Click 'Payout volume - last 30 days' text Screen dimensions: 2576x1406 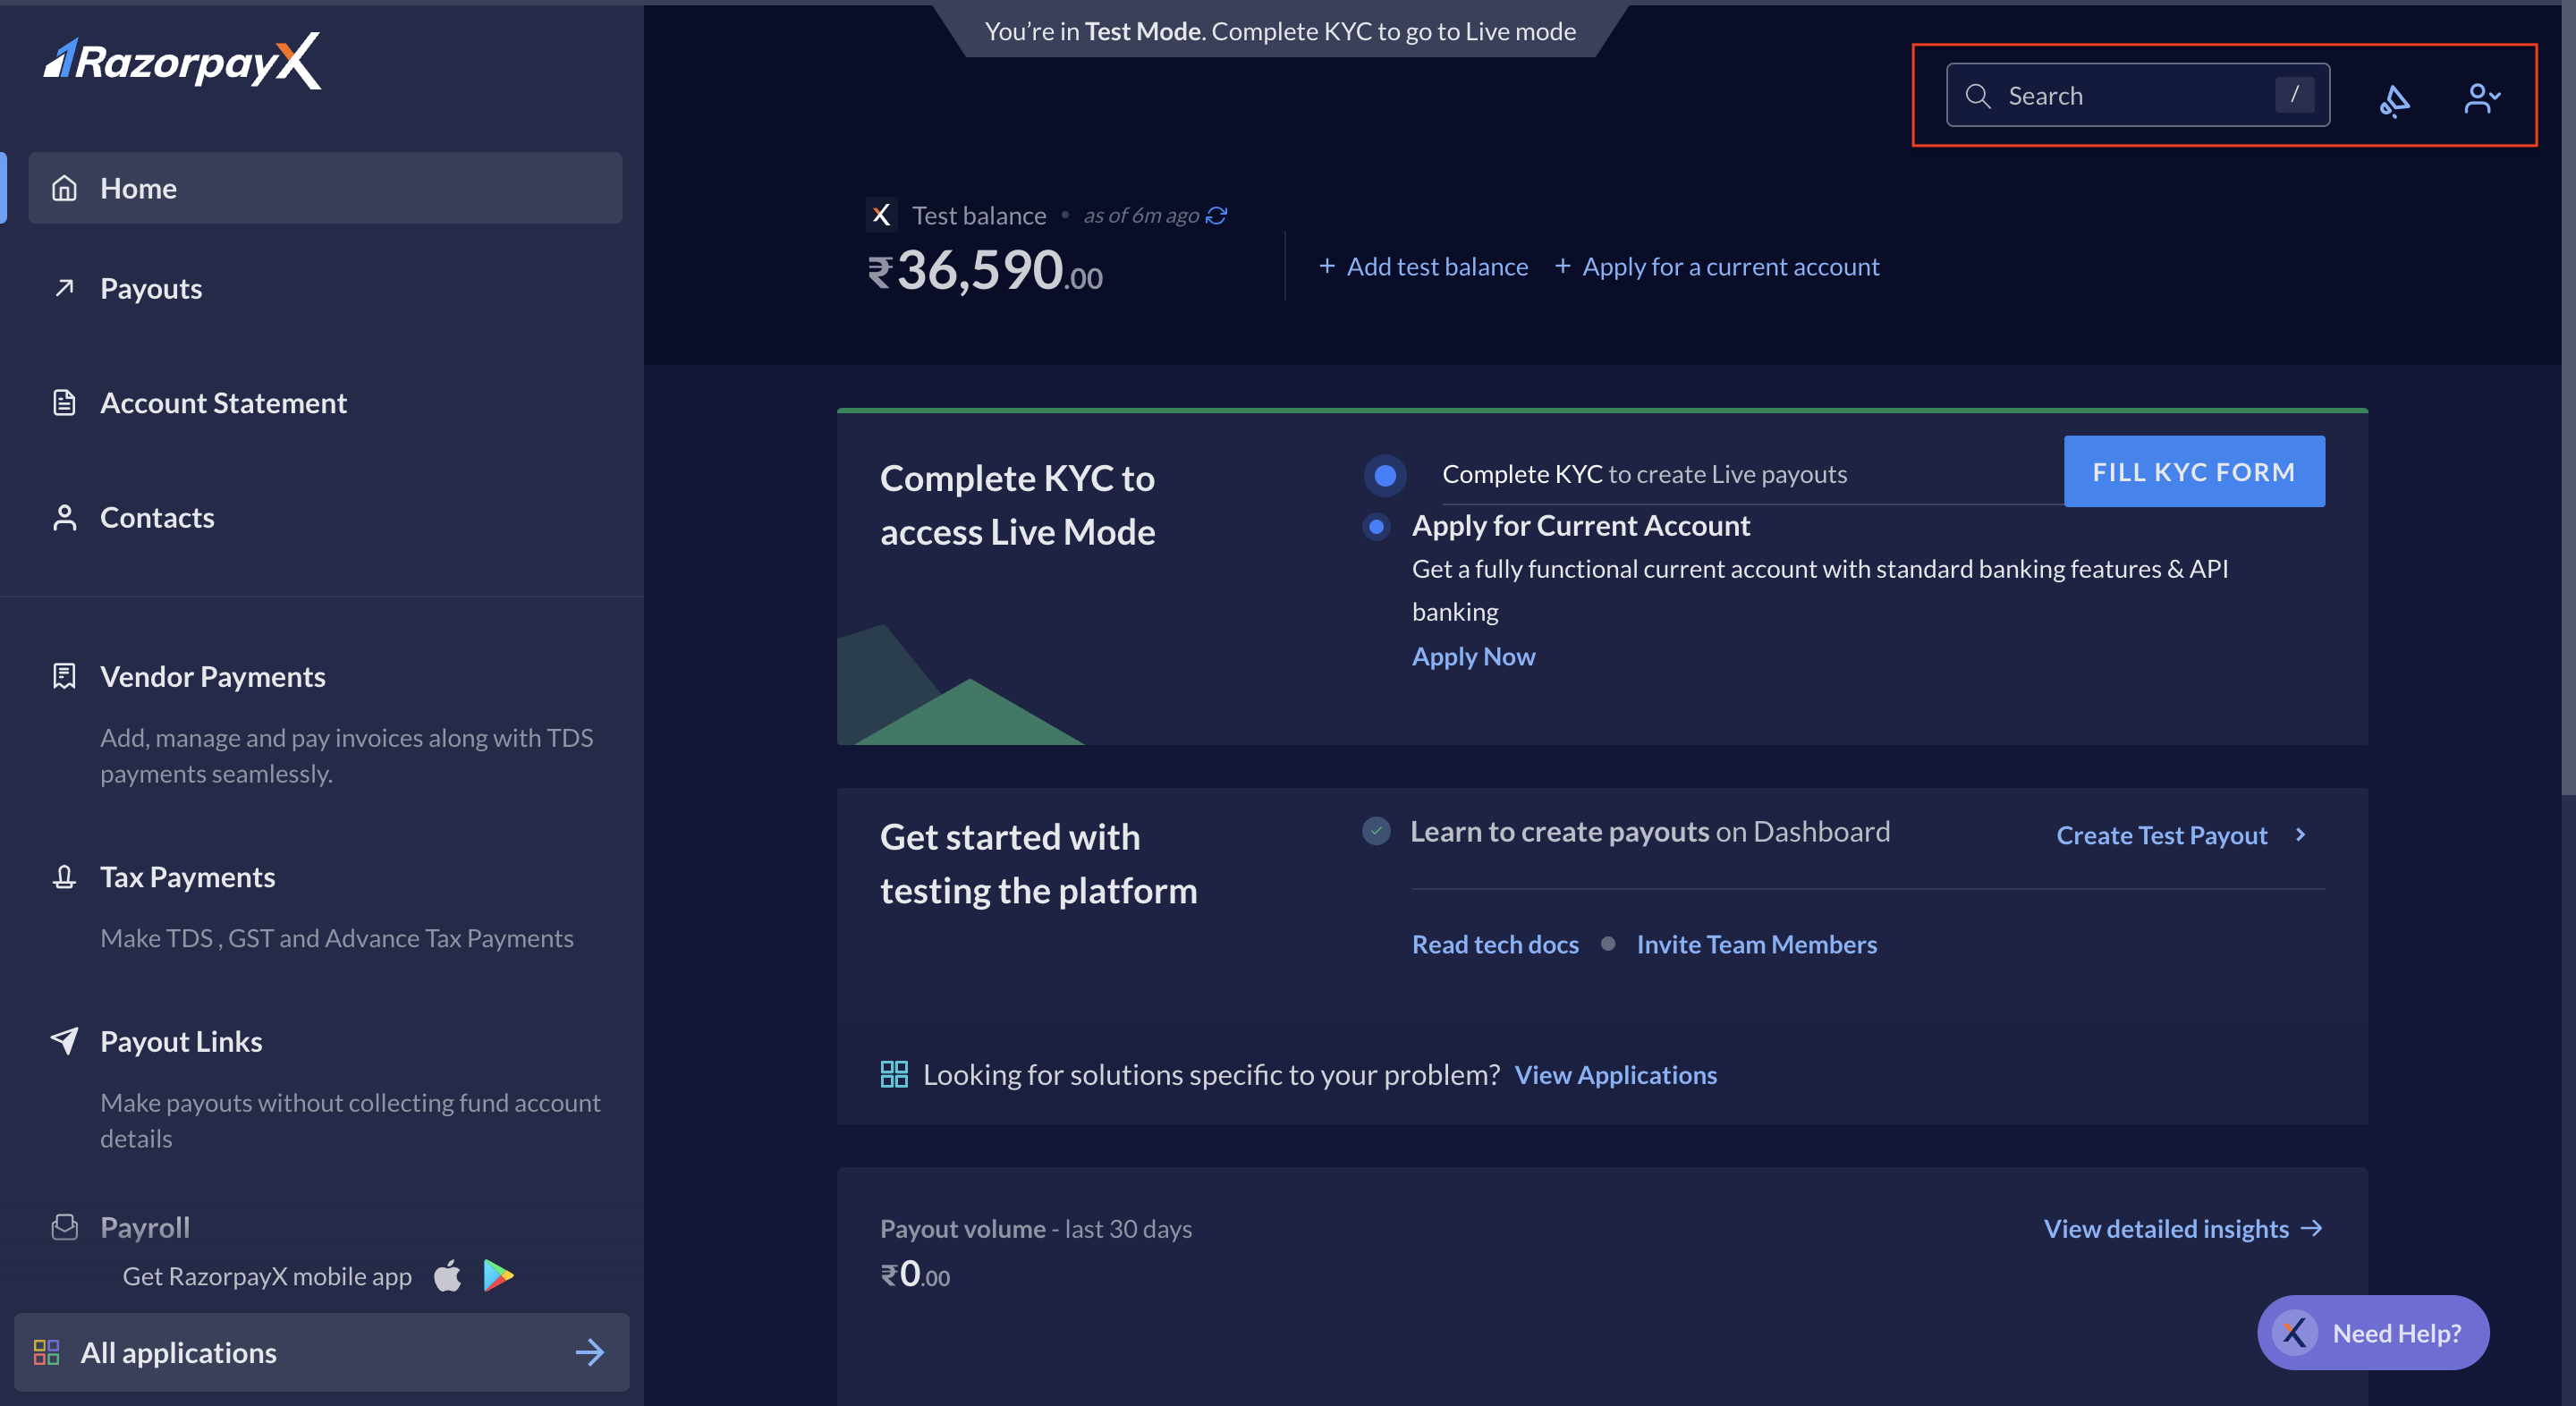pyautogui.click(x=1035, y=1228)
